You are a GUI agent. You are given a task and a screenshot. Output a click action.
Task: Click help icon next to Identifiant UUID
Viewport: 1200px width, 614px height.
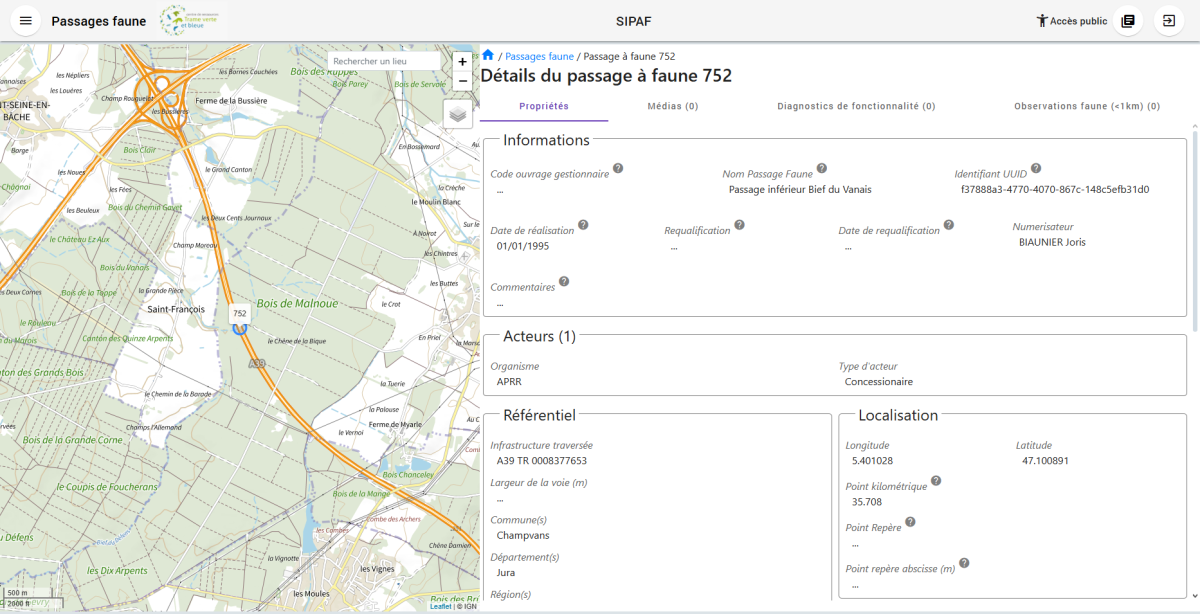pyautogui.click(x=1036, y=169)
